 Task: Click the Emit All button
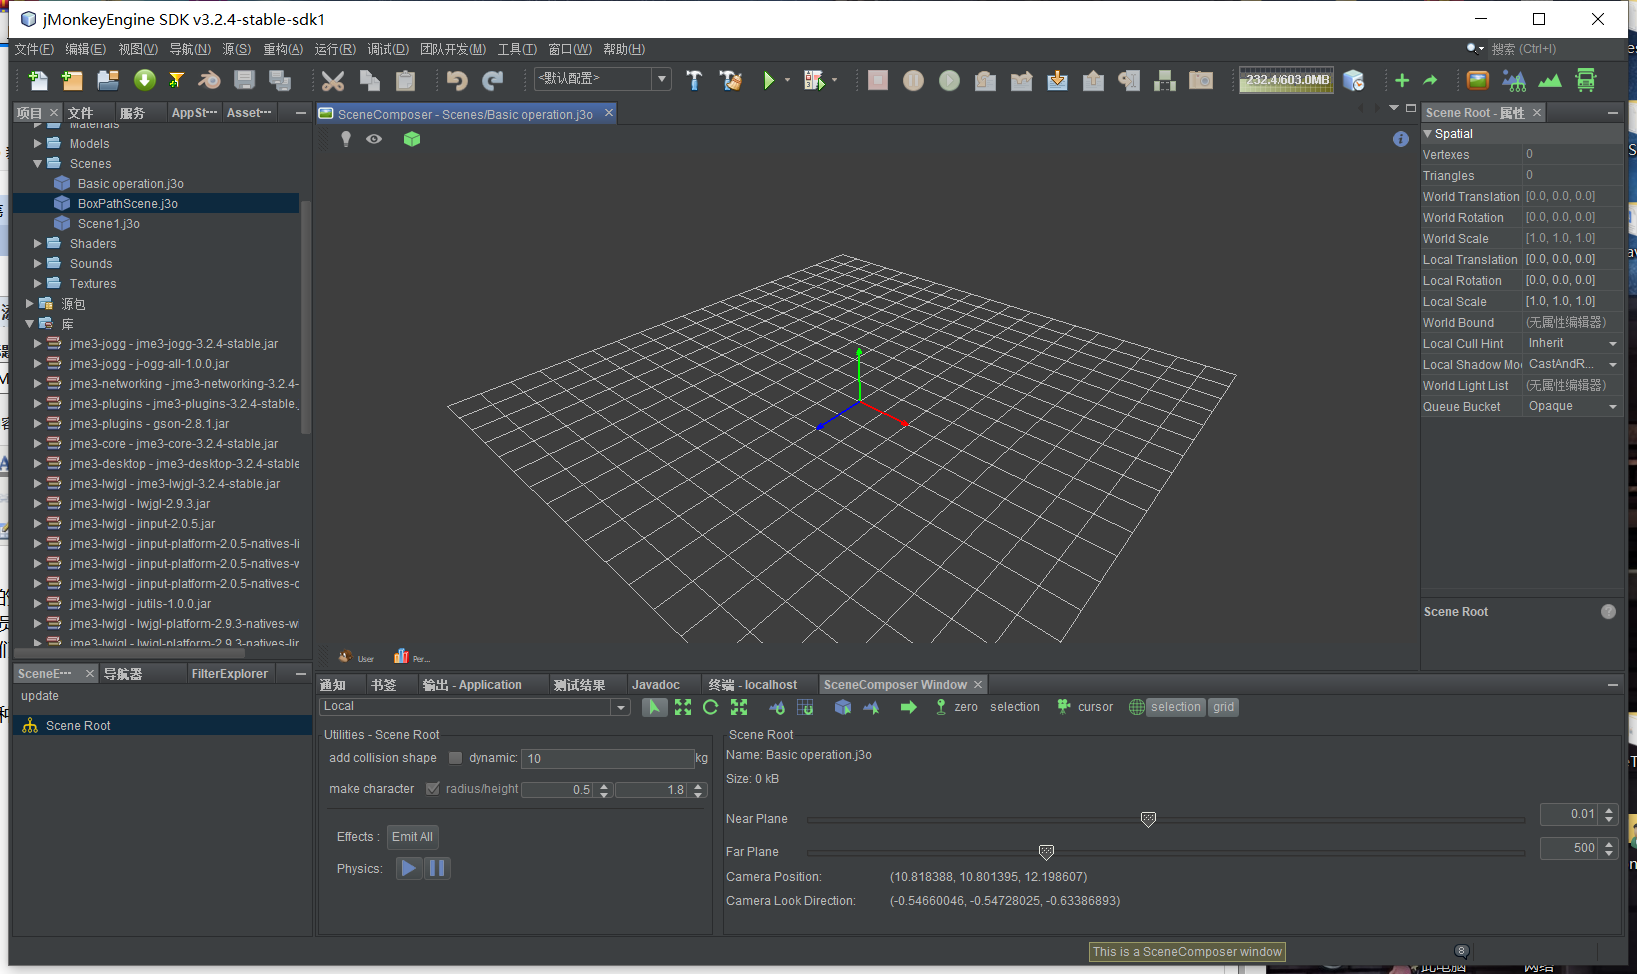412,837
